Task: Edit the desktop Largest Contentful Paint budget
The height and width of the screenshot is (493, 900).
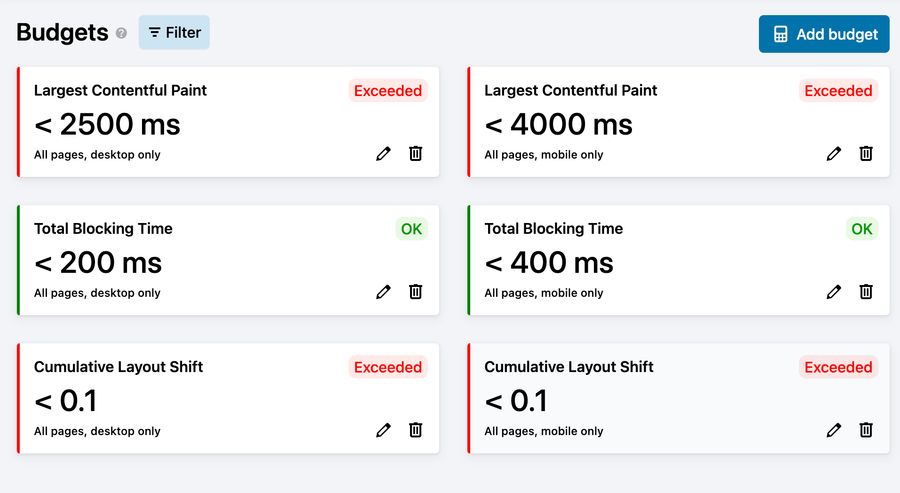Action: 383,154
